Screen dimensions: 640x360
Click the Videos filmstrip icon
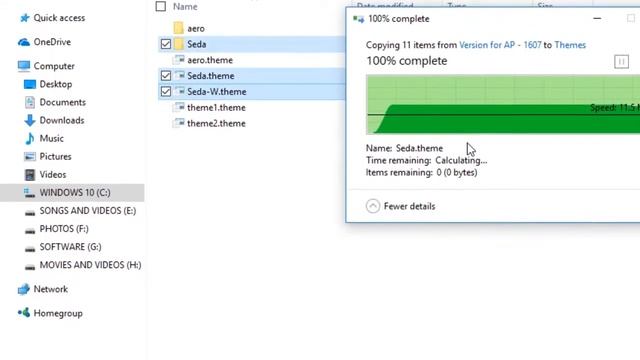[x=30, y=175]
